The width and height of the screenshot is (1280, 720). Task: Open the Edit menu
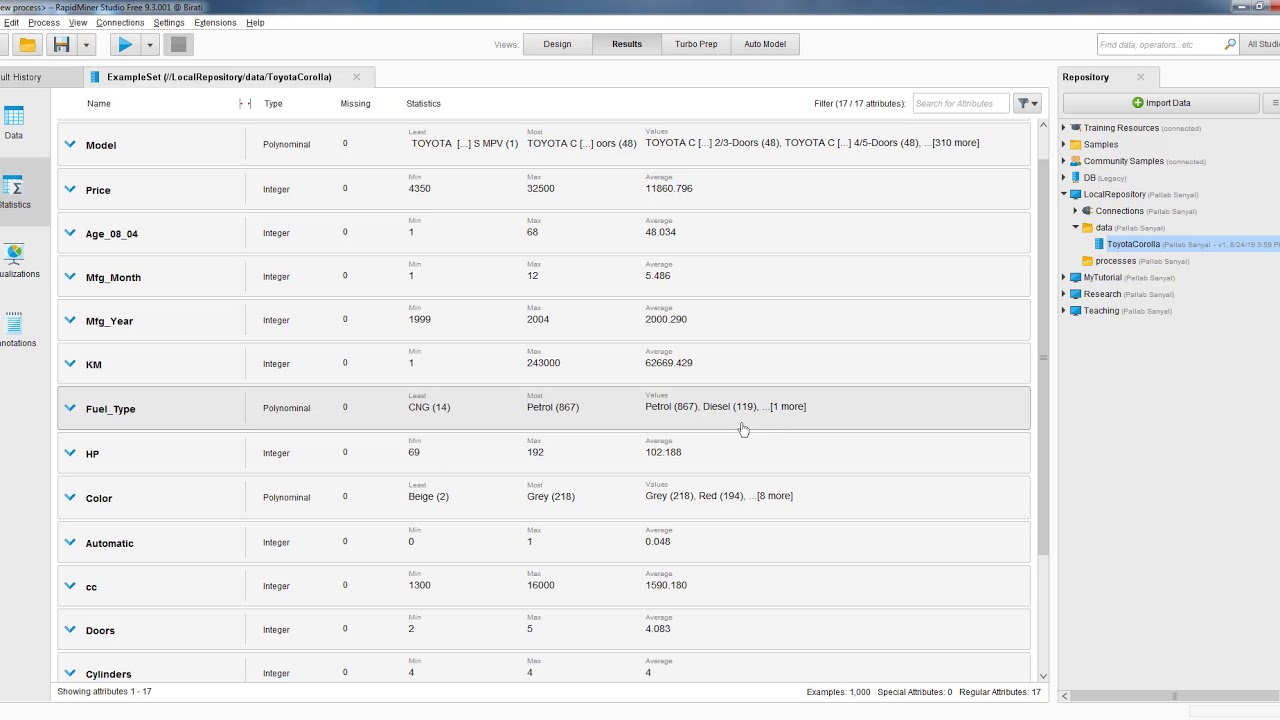click(11, 22)
